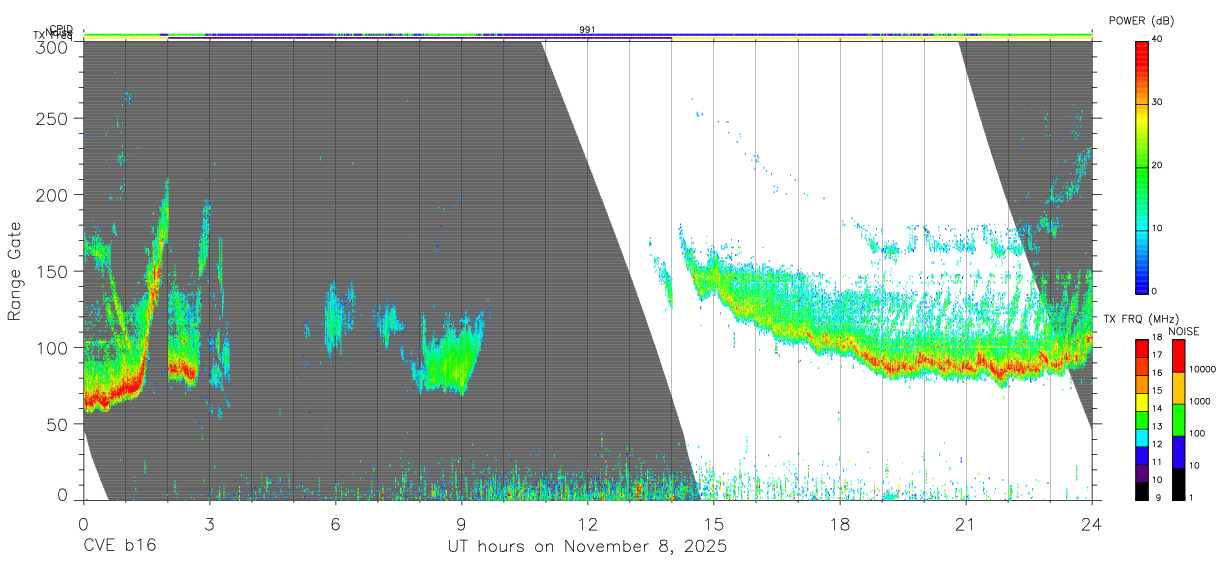1228x567 pixels.
Task: Click the 14 label on the TX FRQ scale
Action: click(1157, 409)
